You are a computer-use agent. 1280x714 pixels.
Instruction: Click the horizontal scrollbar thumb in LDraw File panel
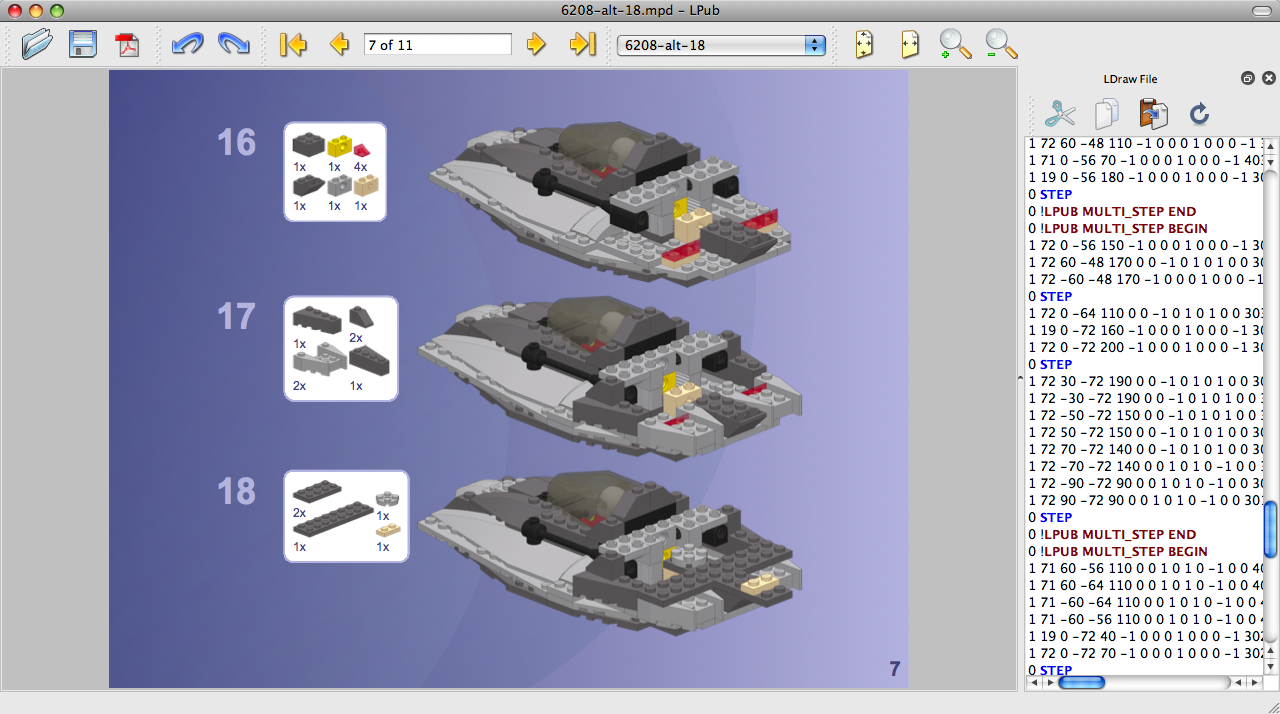[1082, 682]
